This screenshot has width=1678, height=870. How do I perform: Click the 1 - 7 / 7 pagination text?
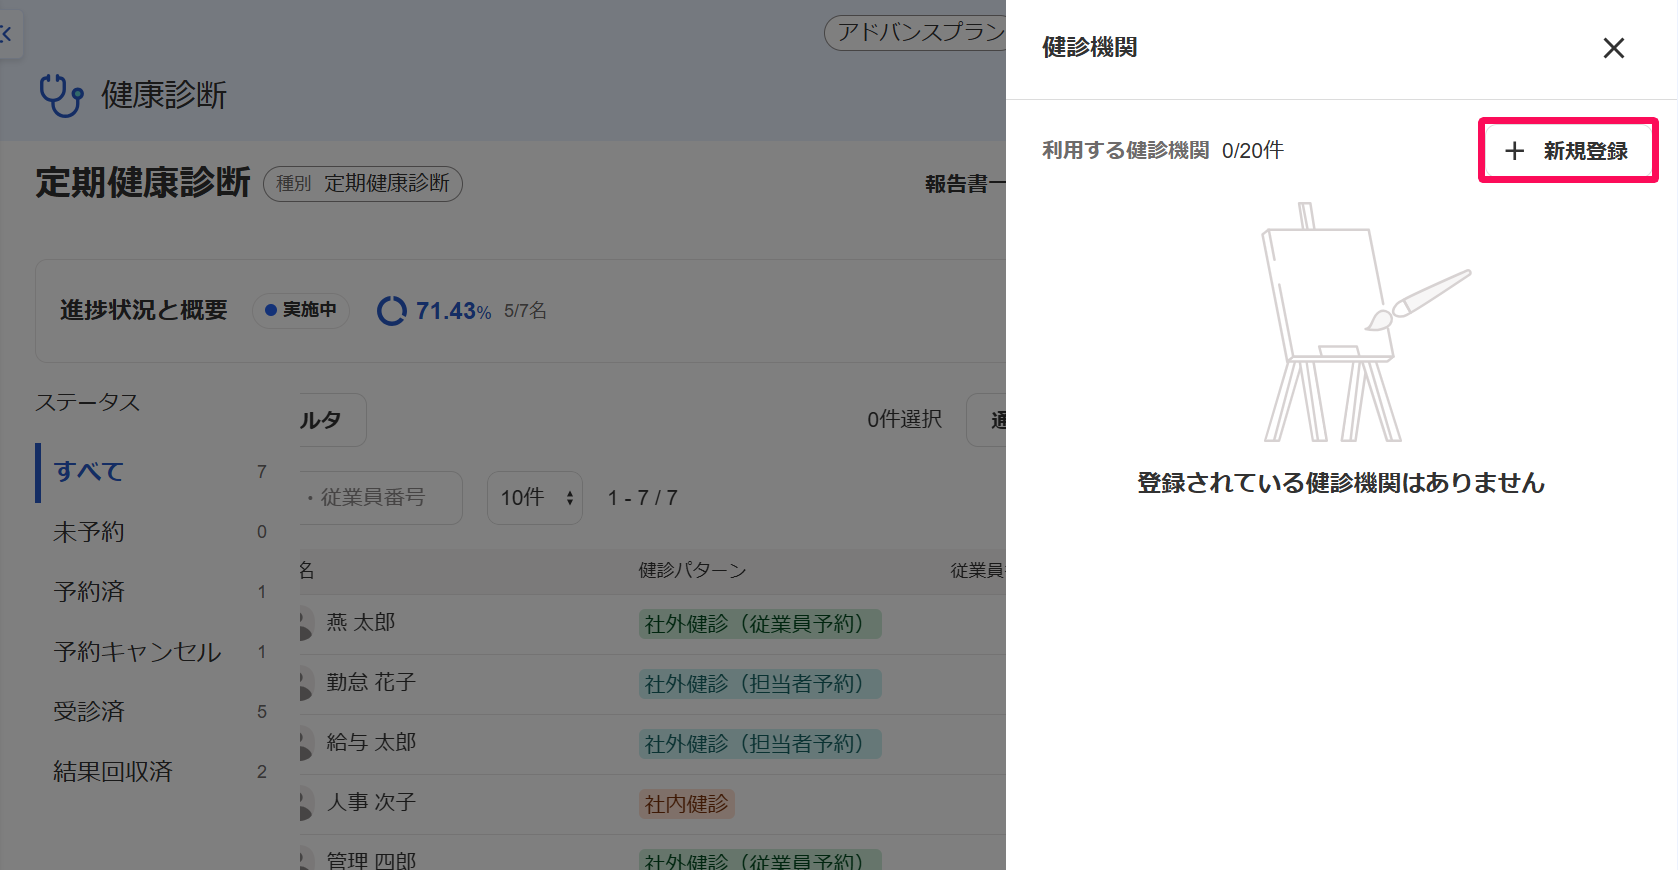click(643, 498)
